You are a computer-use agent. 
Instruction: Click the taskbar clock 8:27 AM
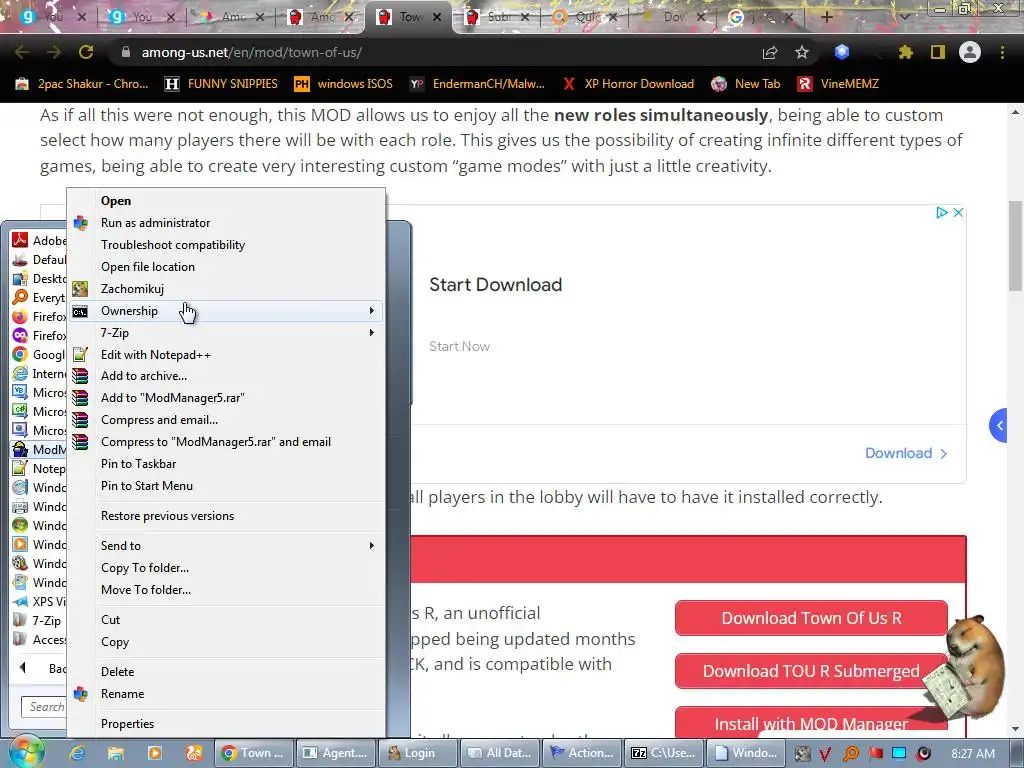[x=973, y=754]
